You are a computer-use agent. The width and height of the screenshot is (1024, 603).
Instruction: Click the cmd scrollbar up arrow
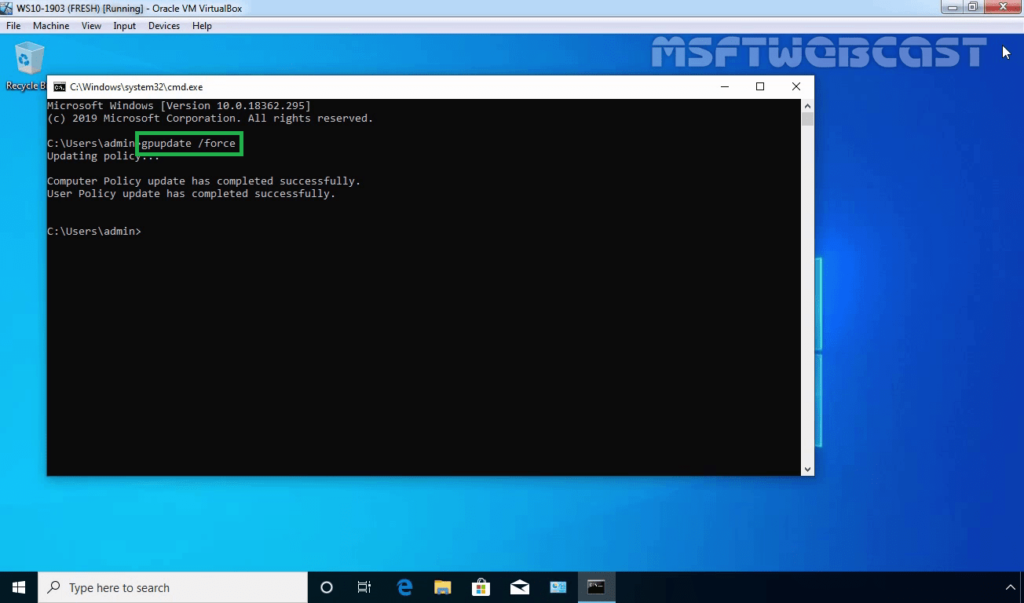(808, 106)
